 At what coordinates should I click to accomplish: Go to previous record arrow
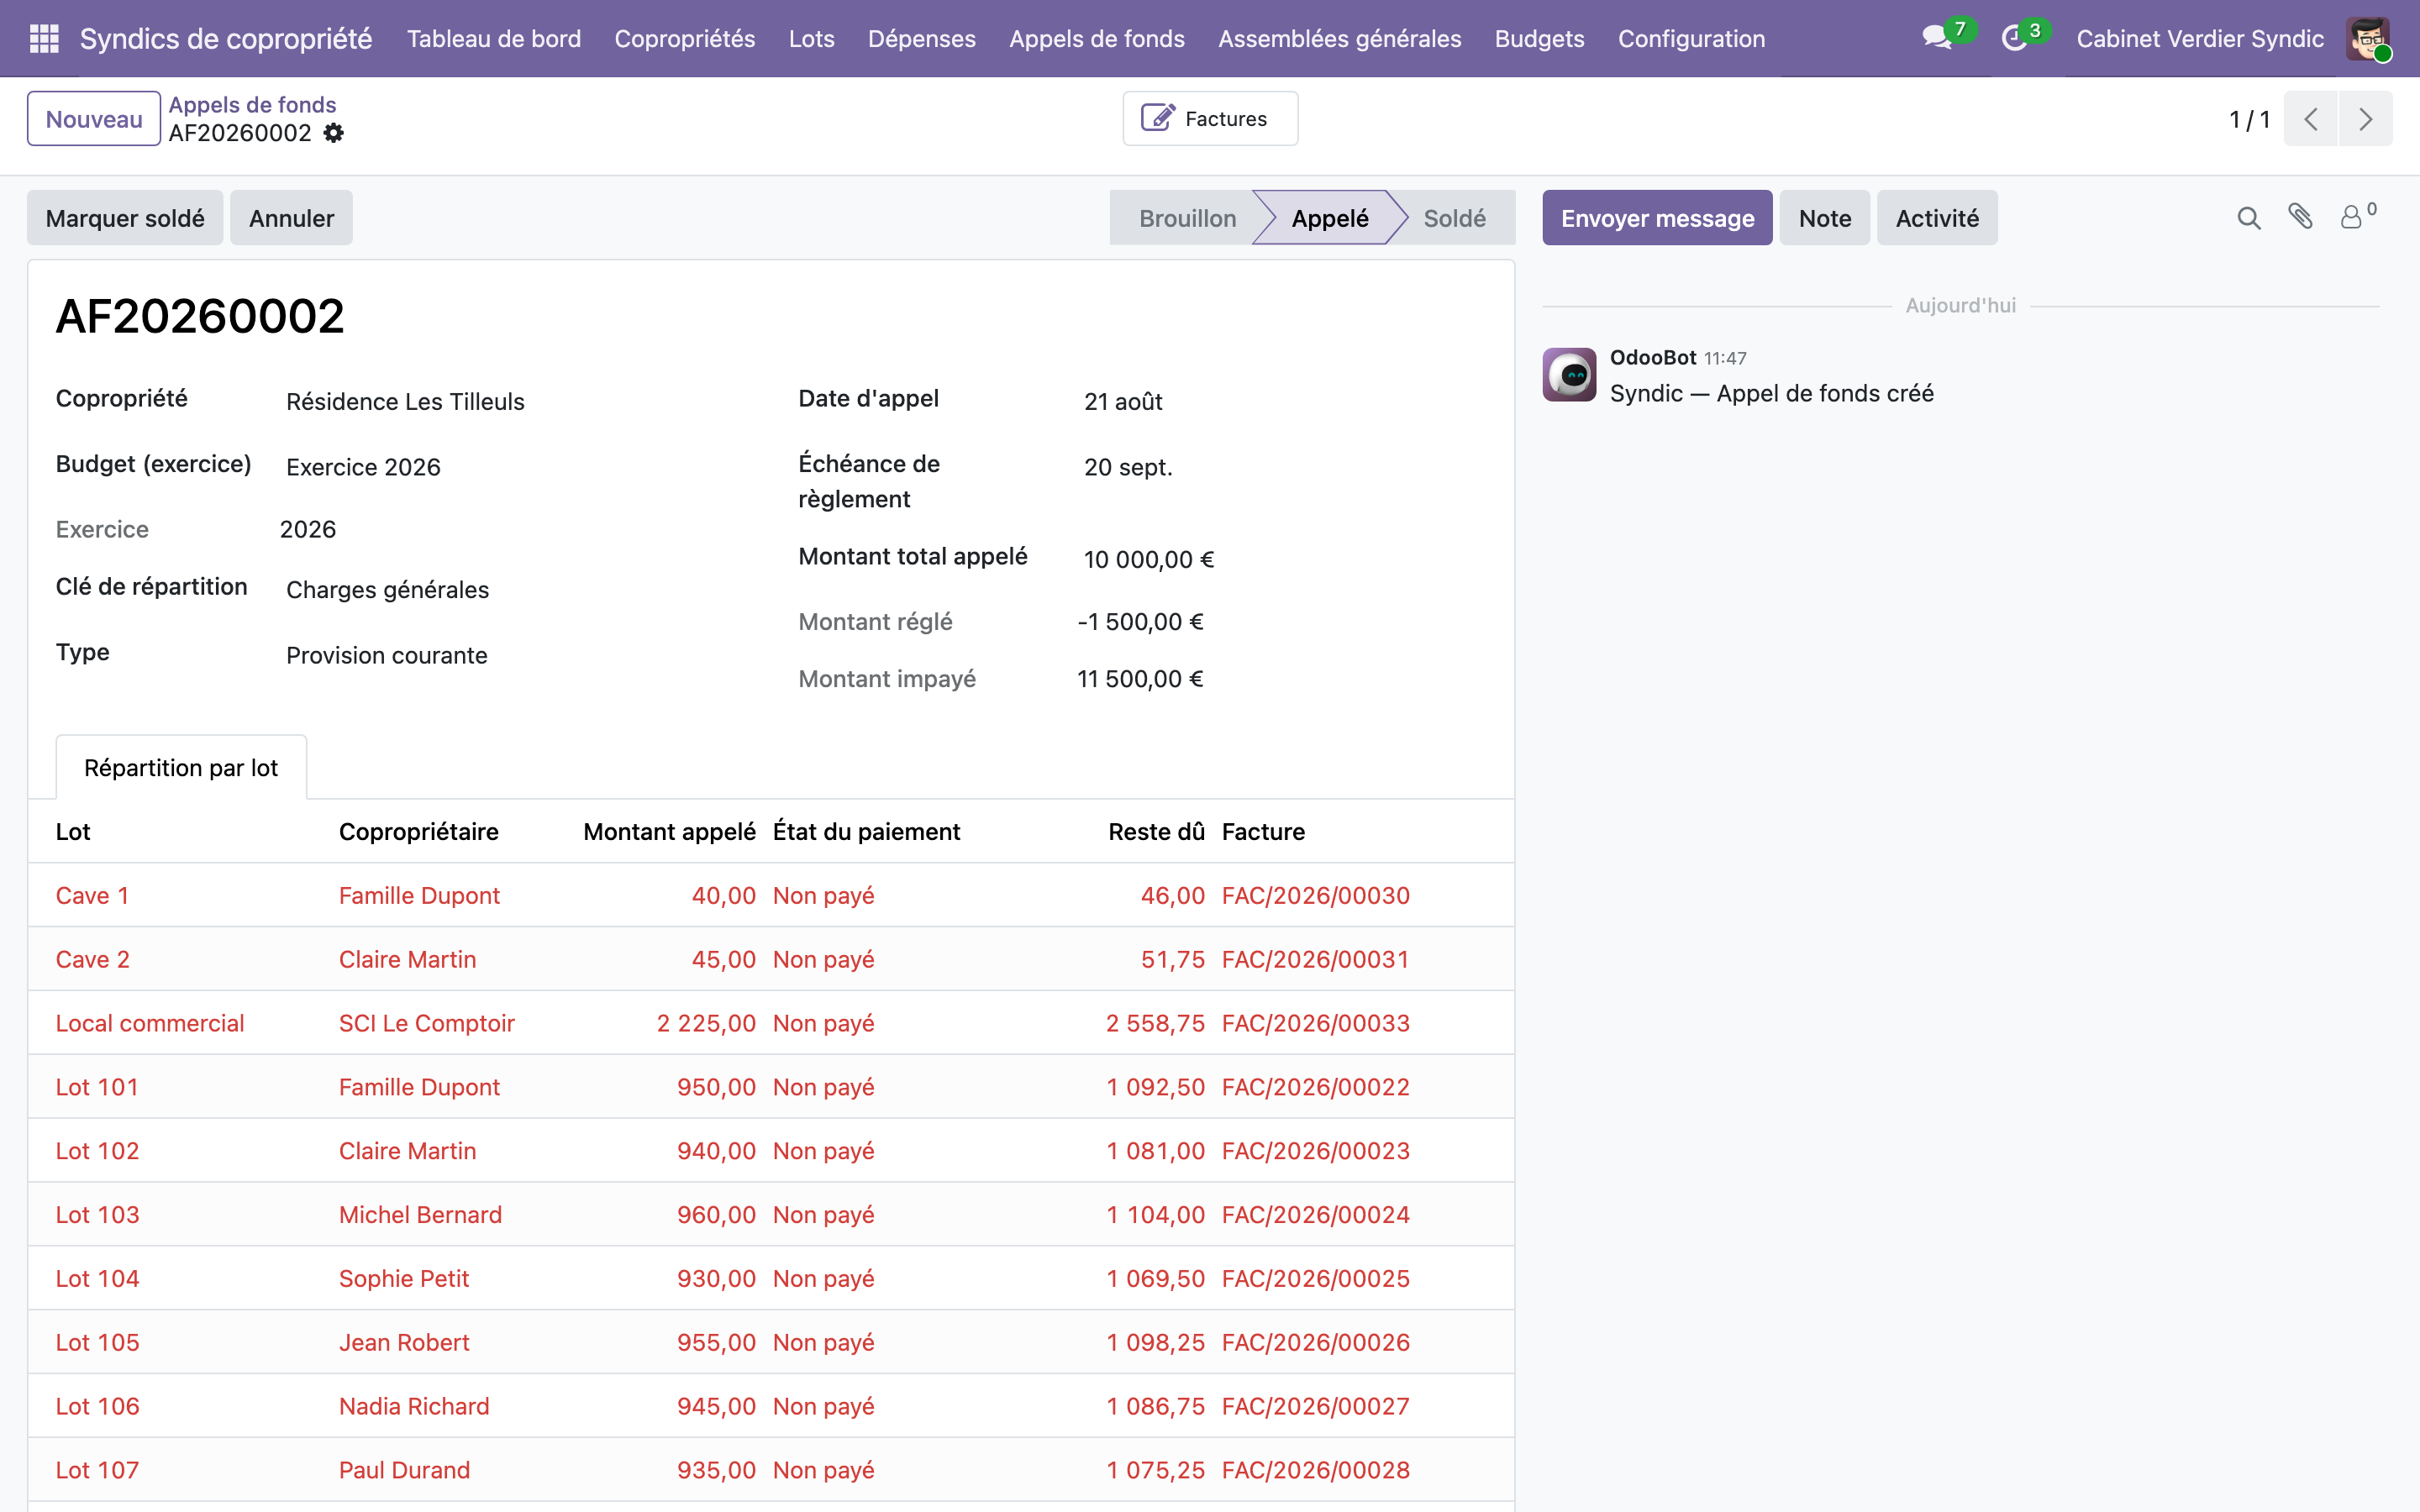click(x=2311, y=119)
